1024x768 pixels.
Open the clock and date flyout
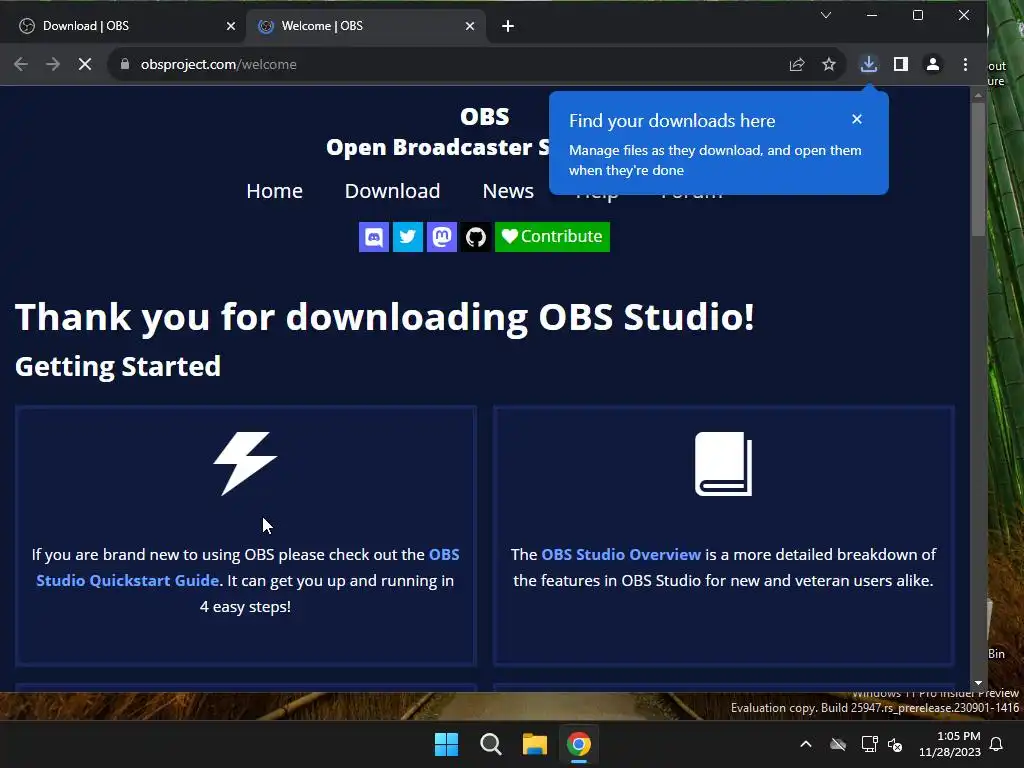pos(950,744)
